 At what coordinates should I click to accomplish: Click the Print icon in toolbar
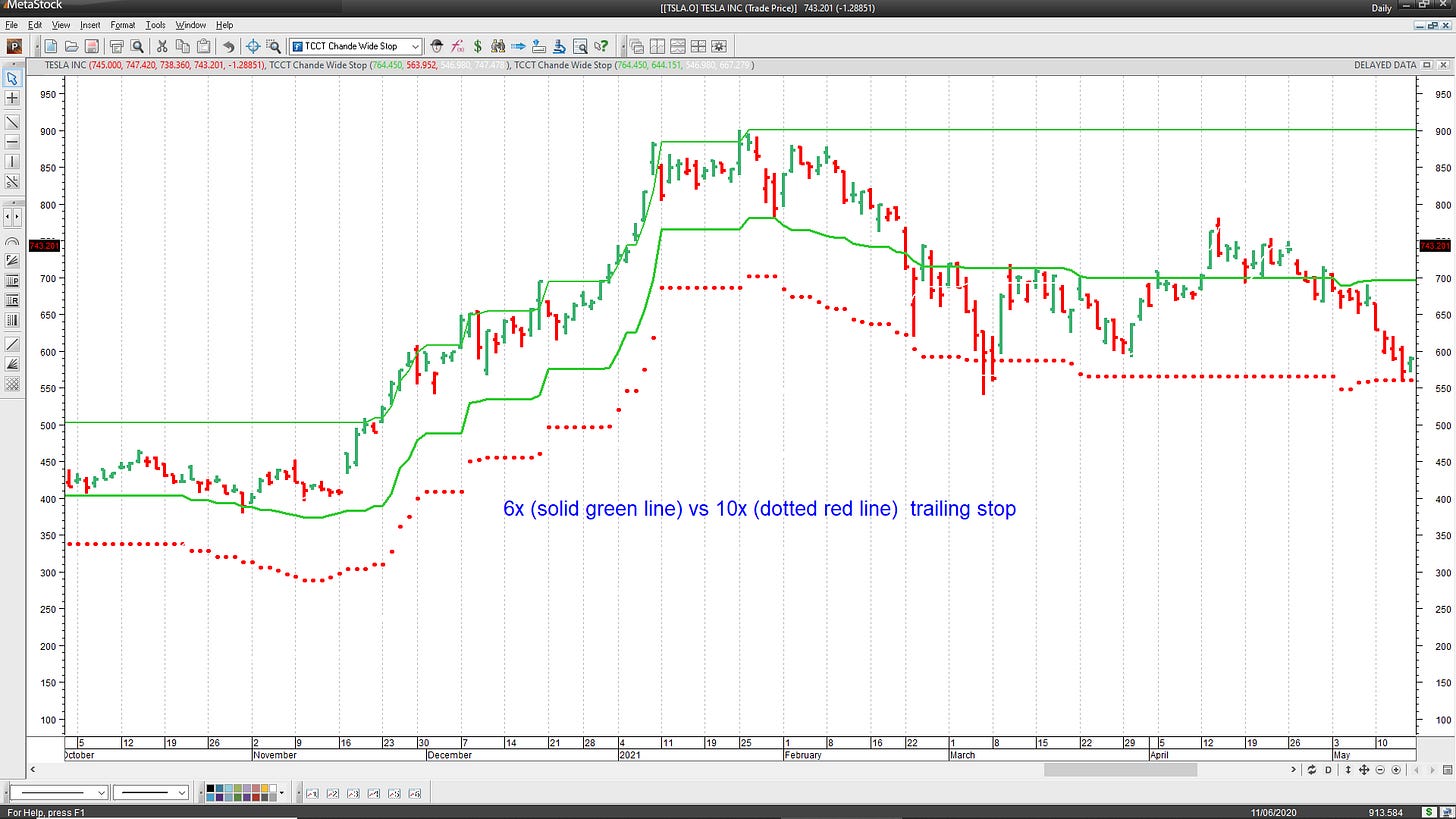[117, 46]
